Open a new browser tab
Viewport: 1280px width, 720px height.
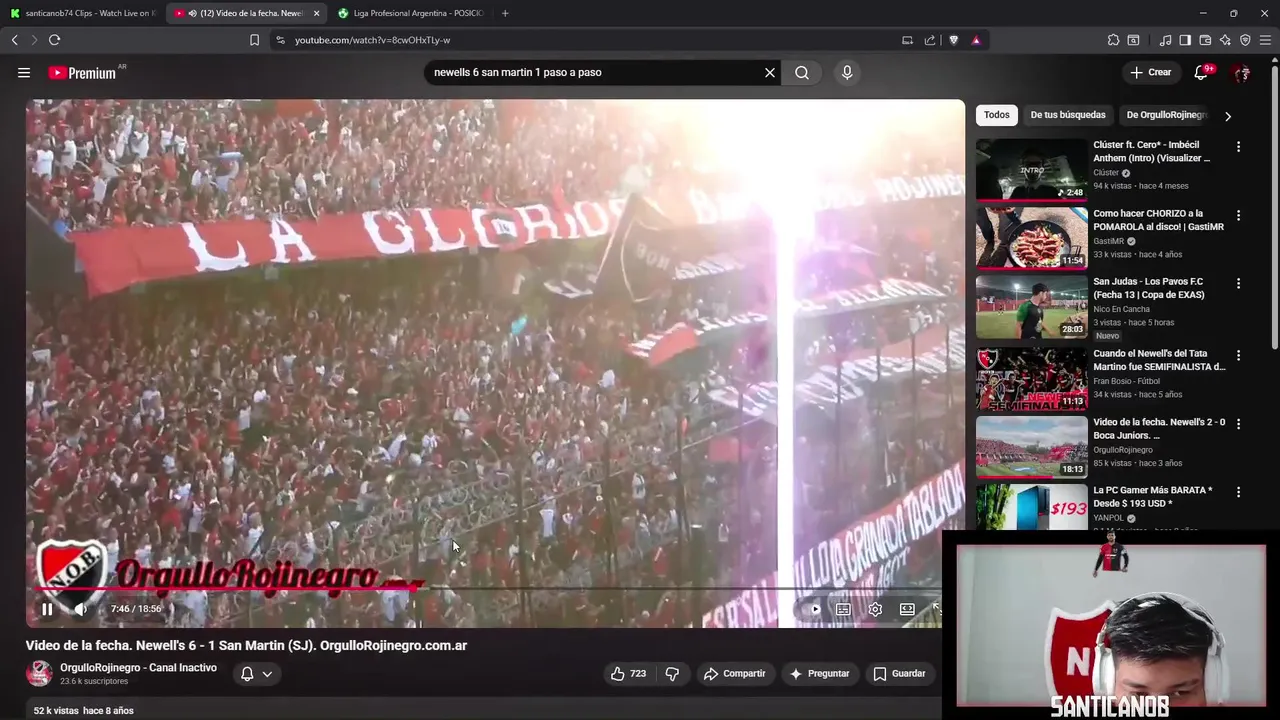(x=505, y=13)
